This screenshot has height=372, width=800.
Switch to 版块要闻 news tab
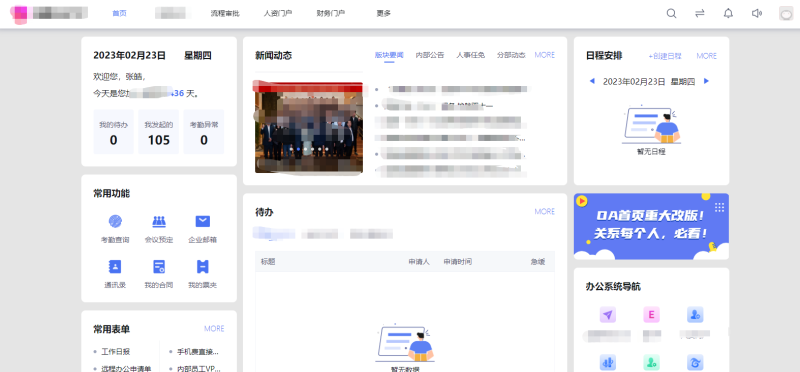click(x=389, y=55)
